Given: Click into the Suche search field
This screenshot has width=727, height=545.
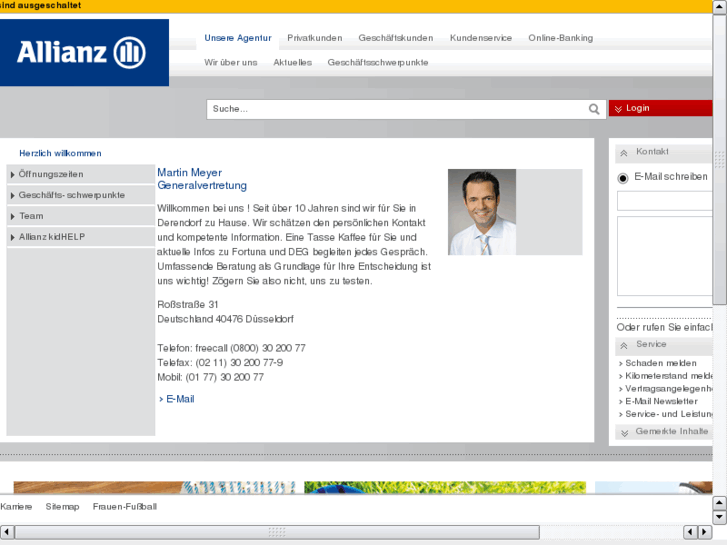Looking at the screenshot, I should click(x=395, y=109).
